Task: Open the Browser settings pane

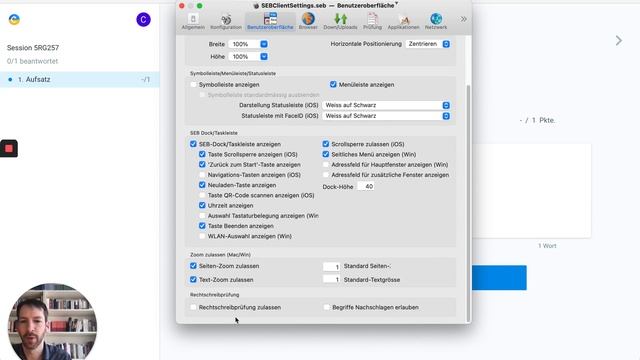Action: point(308,21)
